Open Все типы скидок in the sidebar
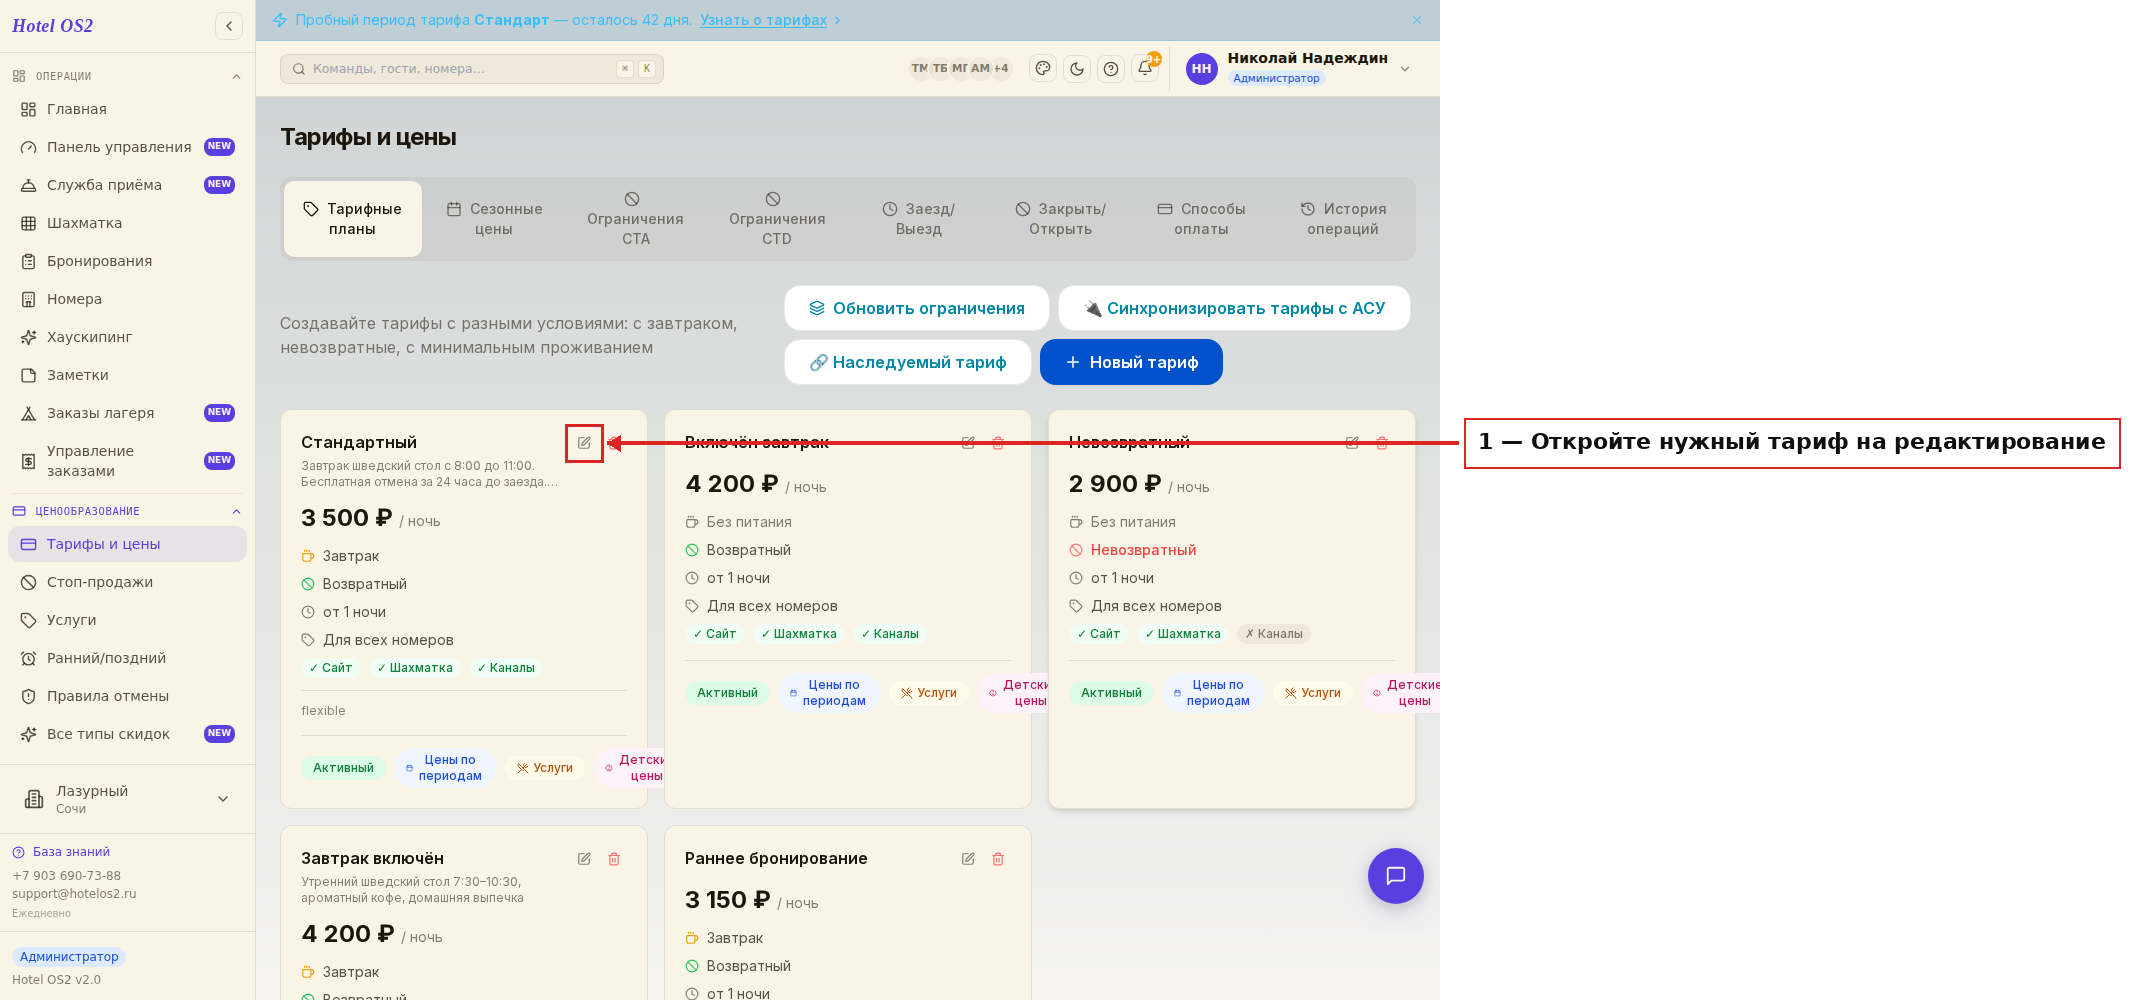 click(127, 734)
